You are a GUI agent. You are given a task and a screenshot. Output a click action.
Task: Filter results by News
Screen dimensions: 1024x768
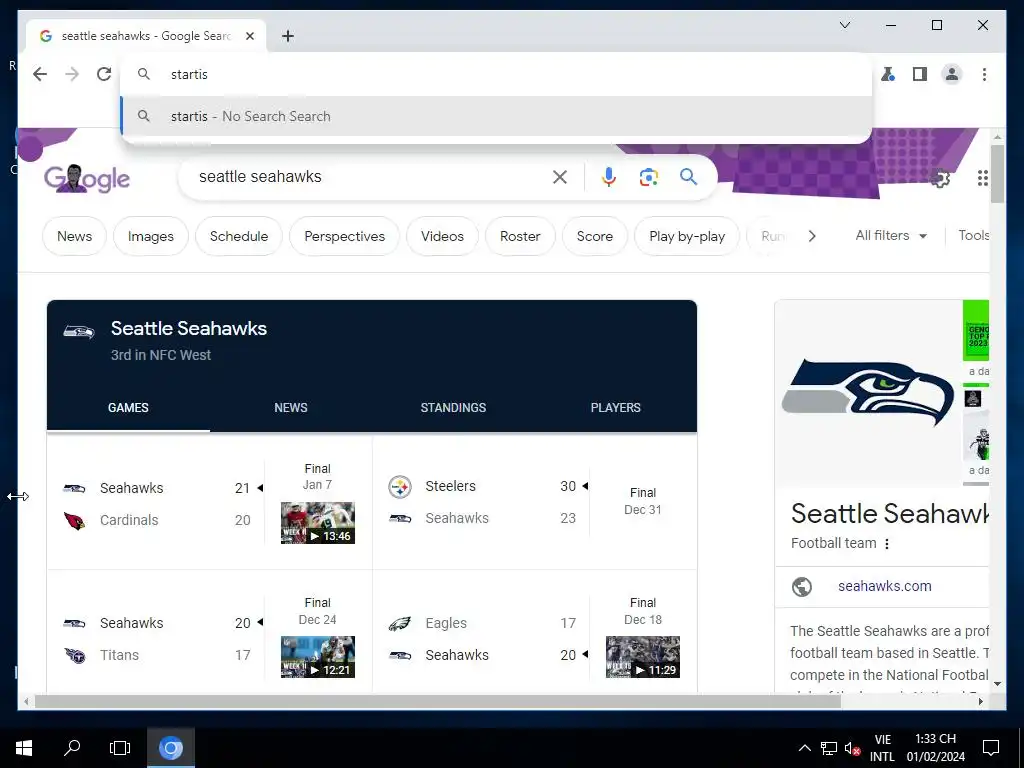click(74, 236)
